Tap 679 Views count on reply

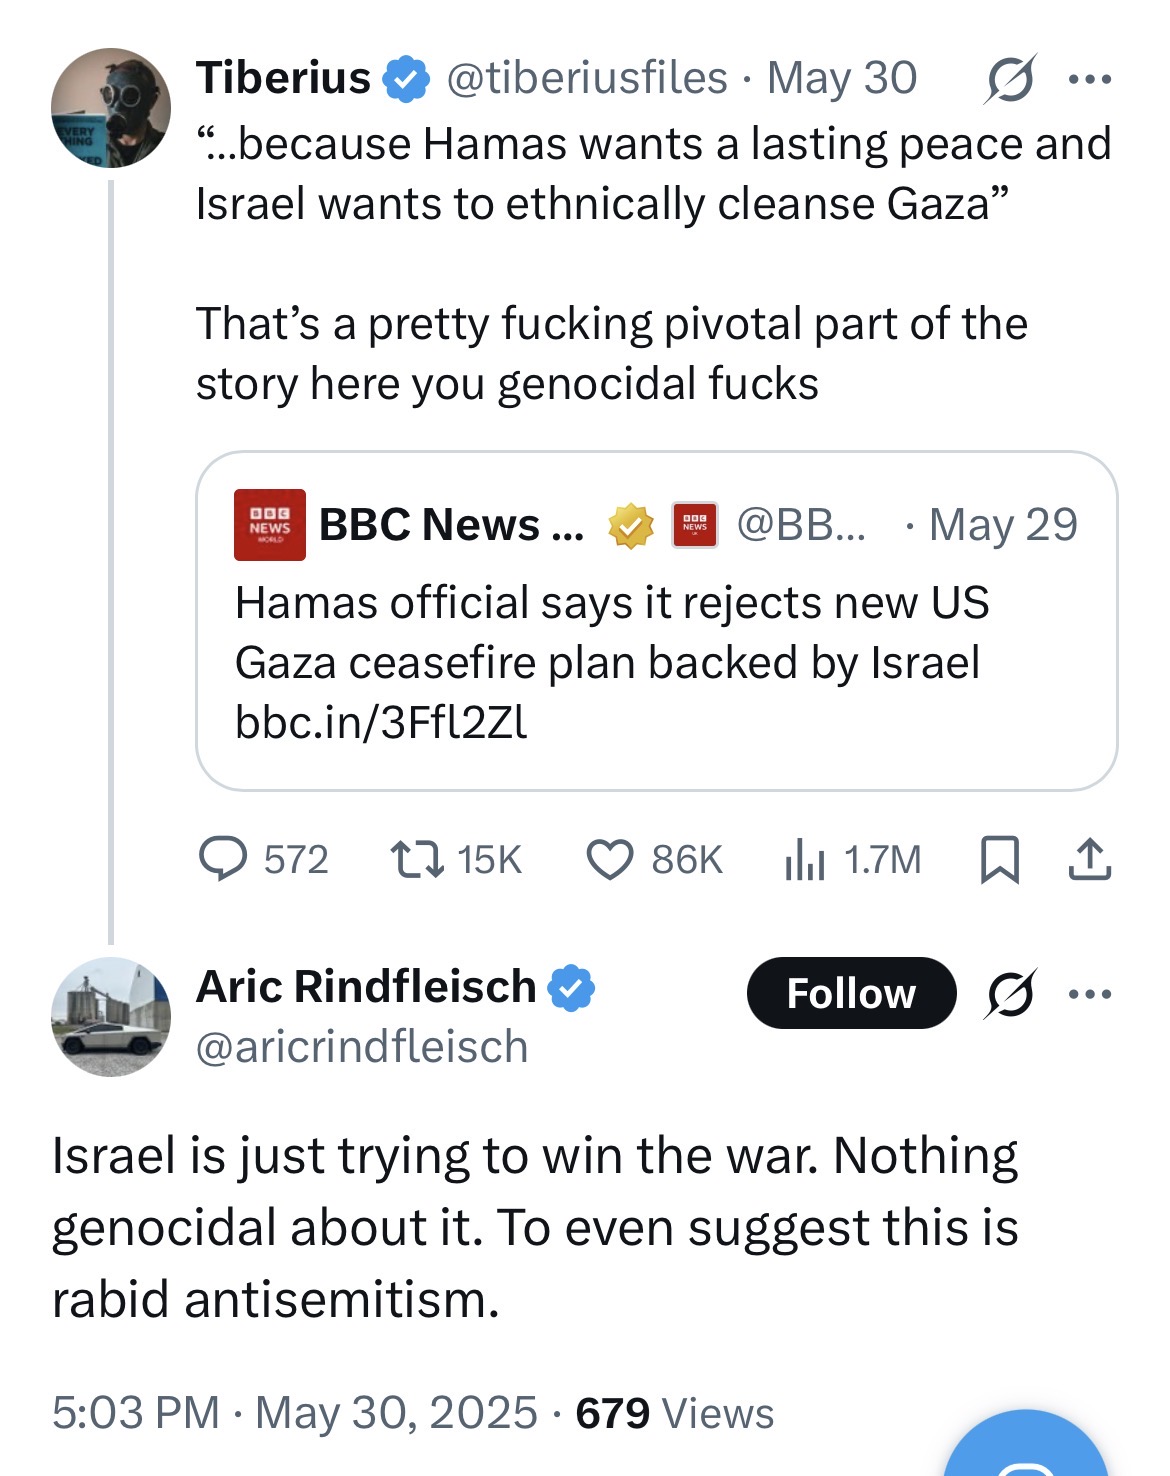[675, 1413]
